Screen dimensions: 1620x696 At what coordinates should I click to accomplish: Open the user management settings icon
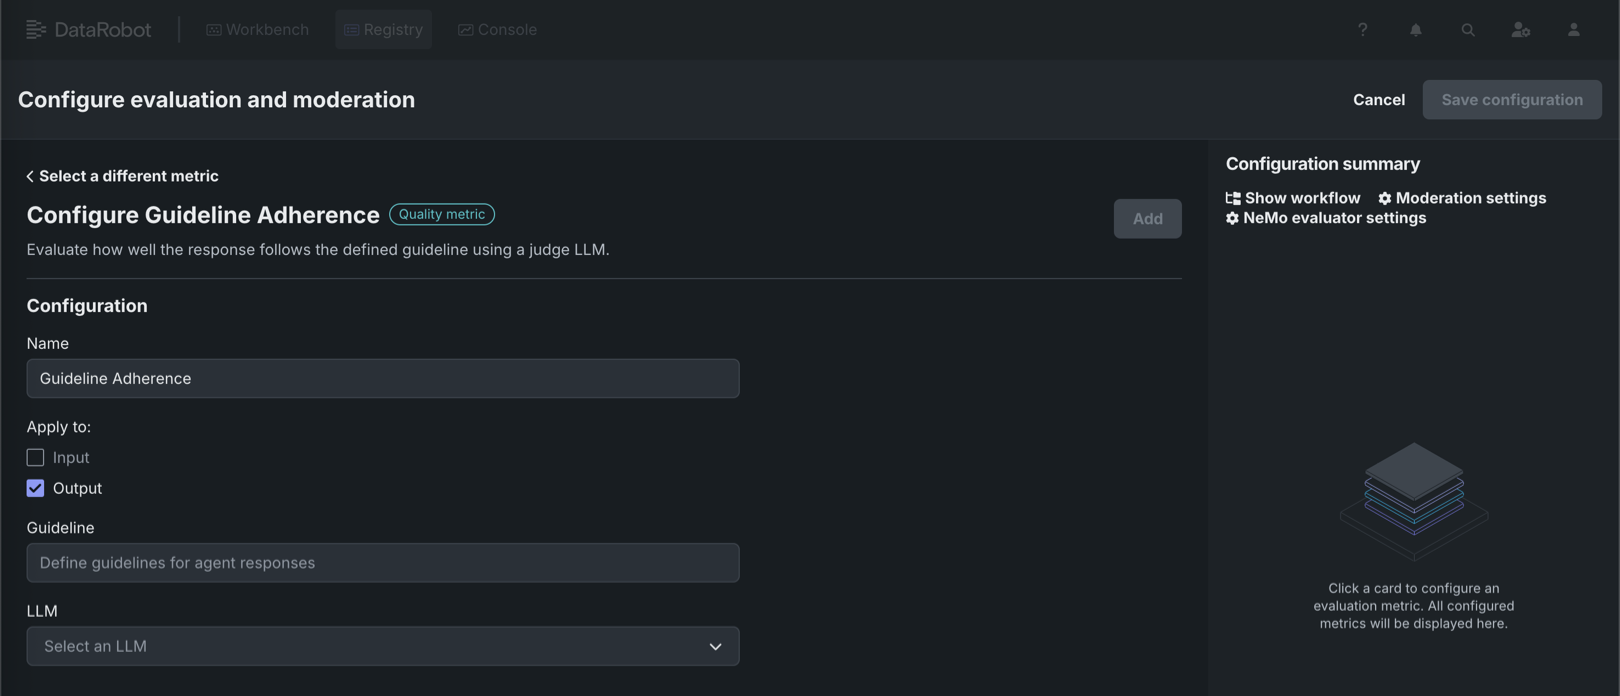[1520, 30]
